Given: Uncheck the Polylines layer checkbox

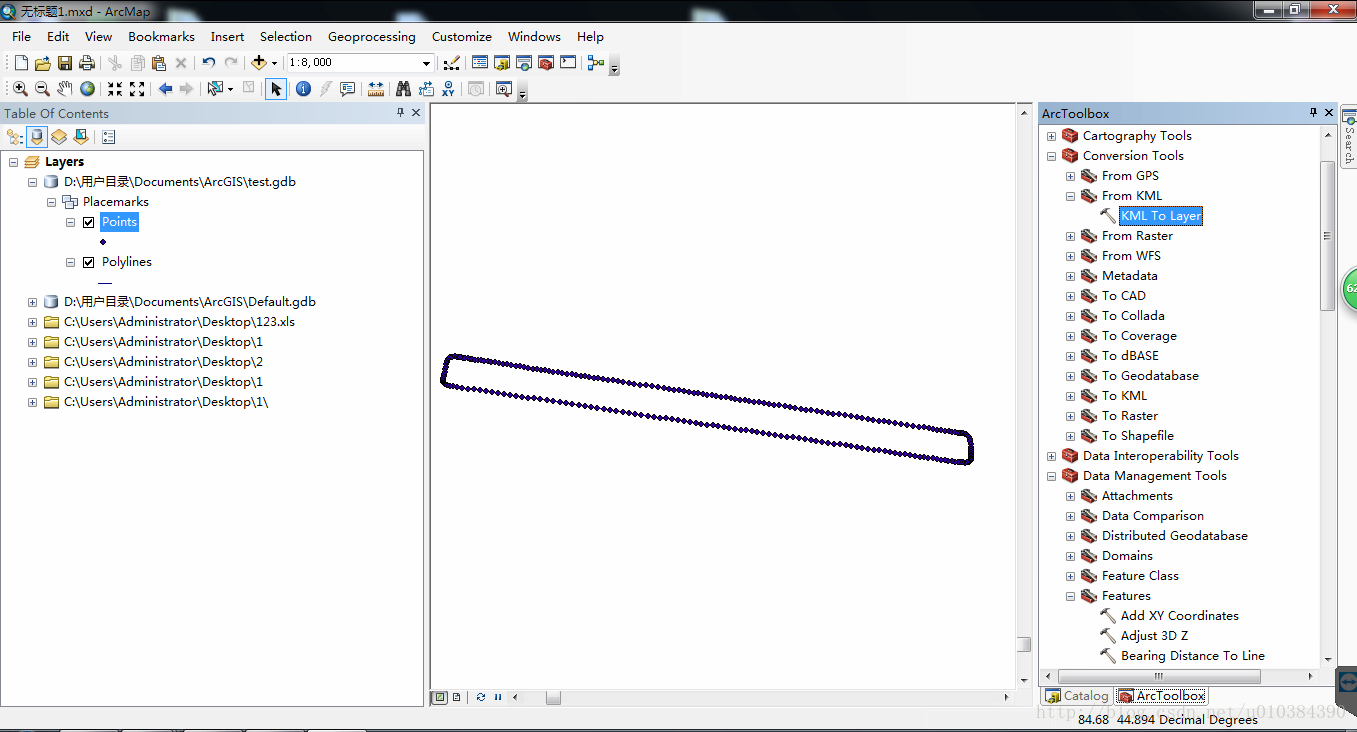Looking at the screenshot, I should click(x=88, y=262).
